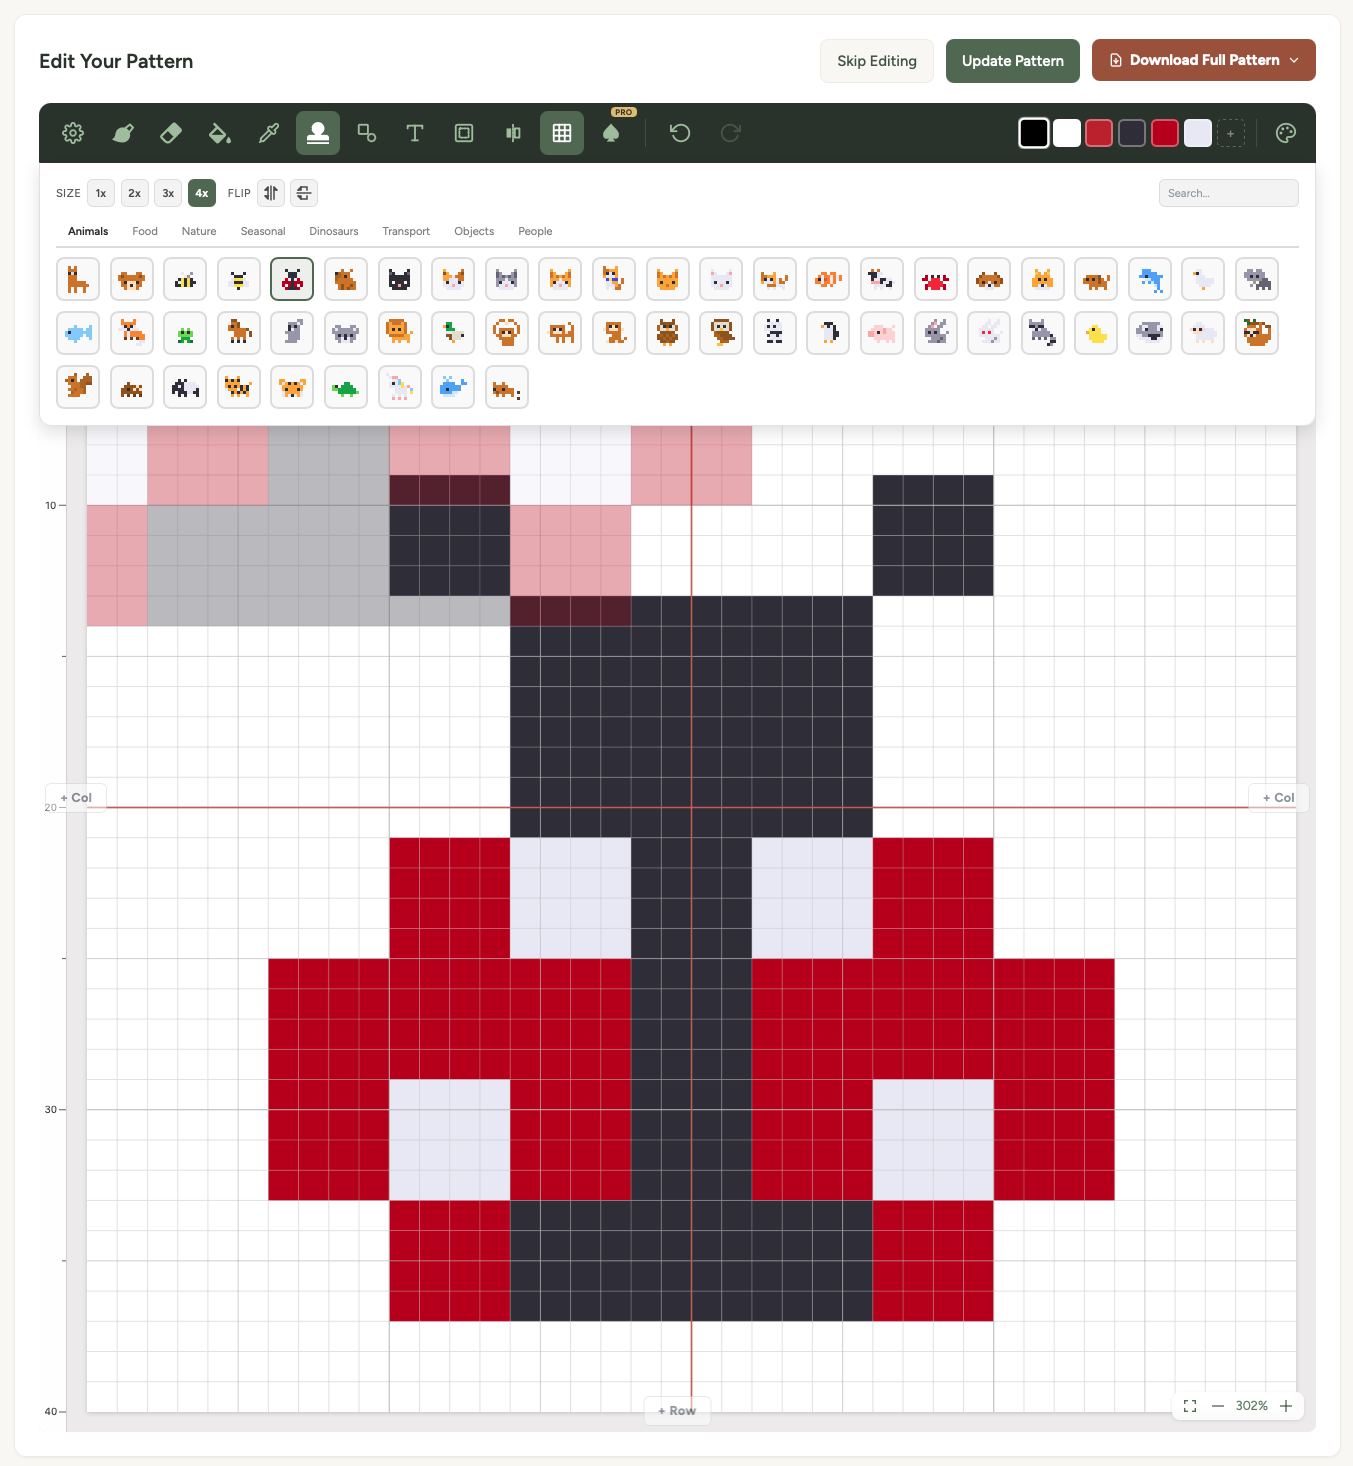This screenshot has height=1466, width=1353.
Task: Choose the green turtle stamp
Action: coord(346,387)
